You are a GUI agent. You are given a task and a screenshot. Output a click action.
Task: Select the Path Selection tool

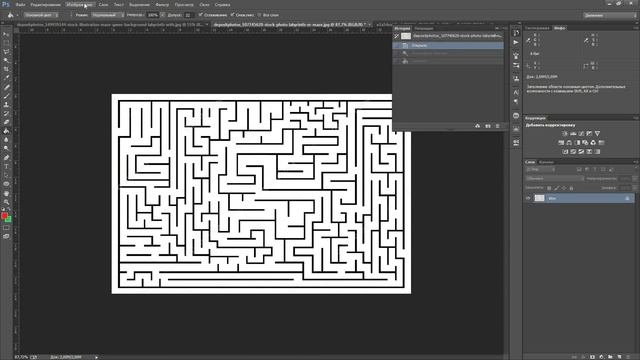tap(6, 175)
